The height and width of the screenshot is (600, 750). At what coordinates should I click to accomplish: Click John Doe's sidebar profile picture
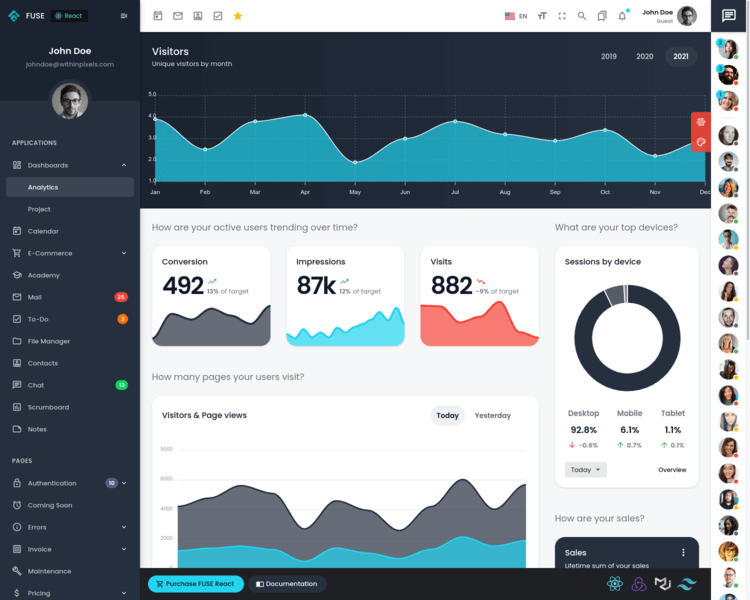pos(70,101)
